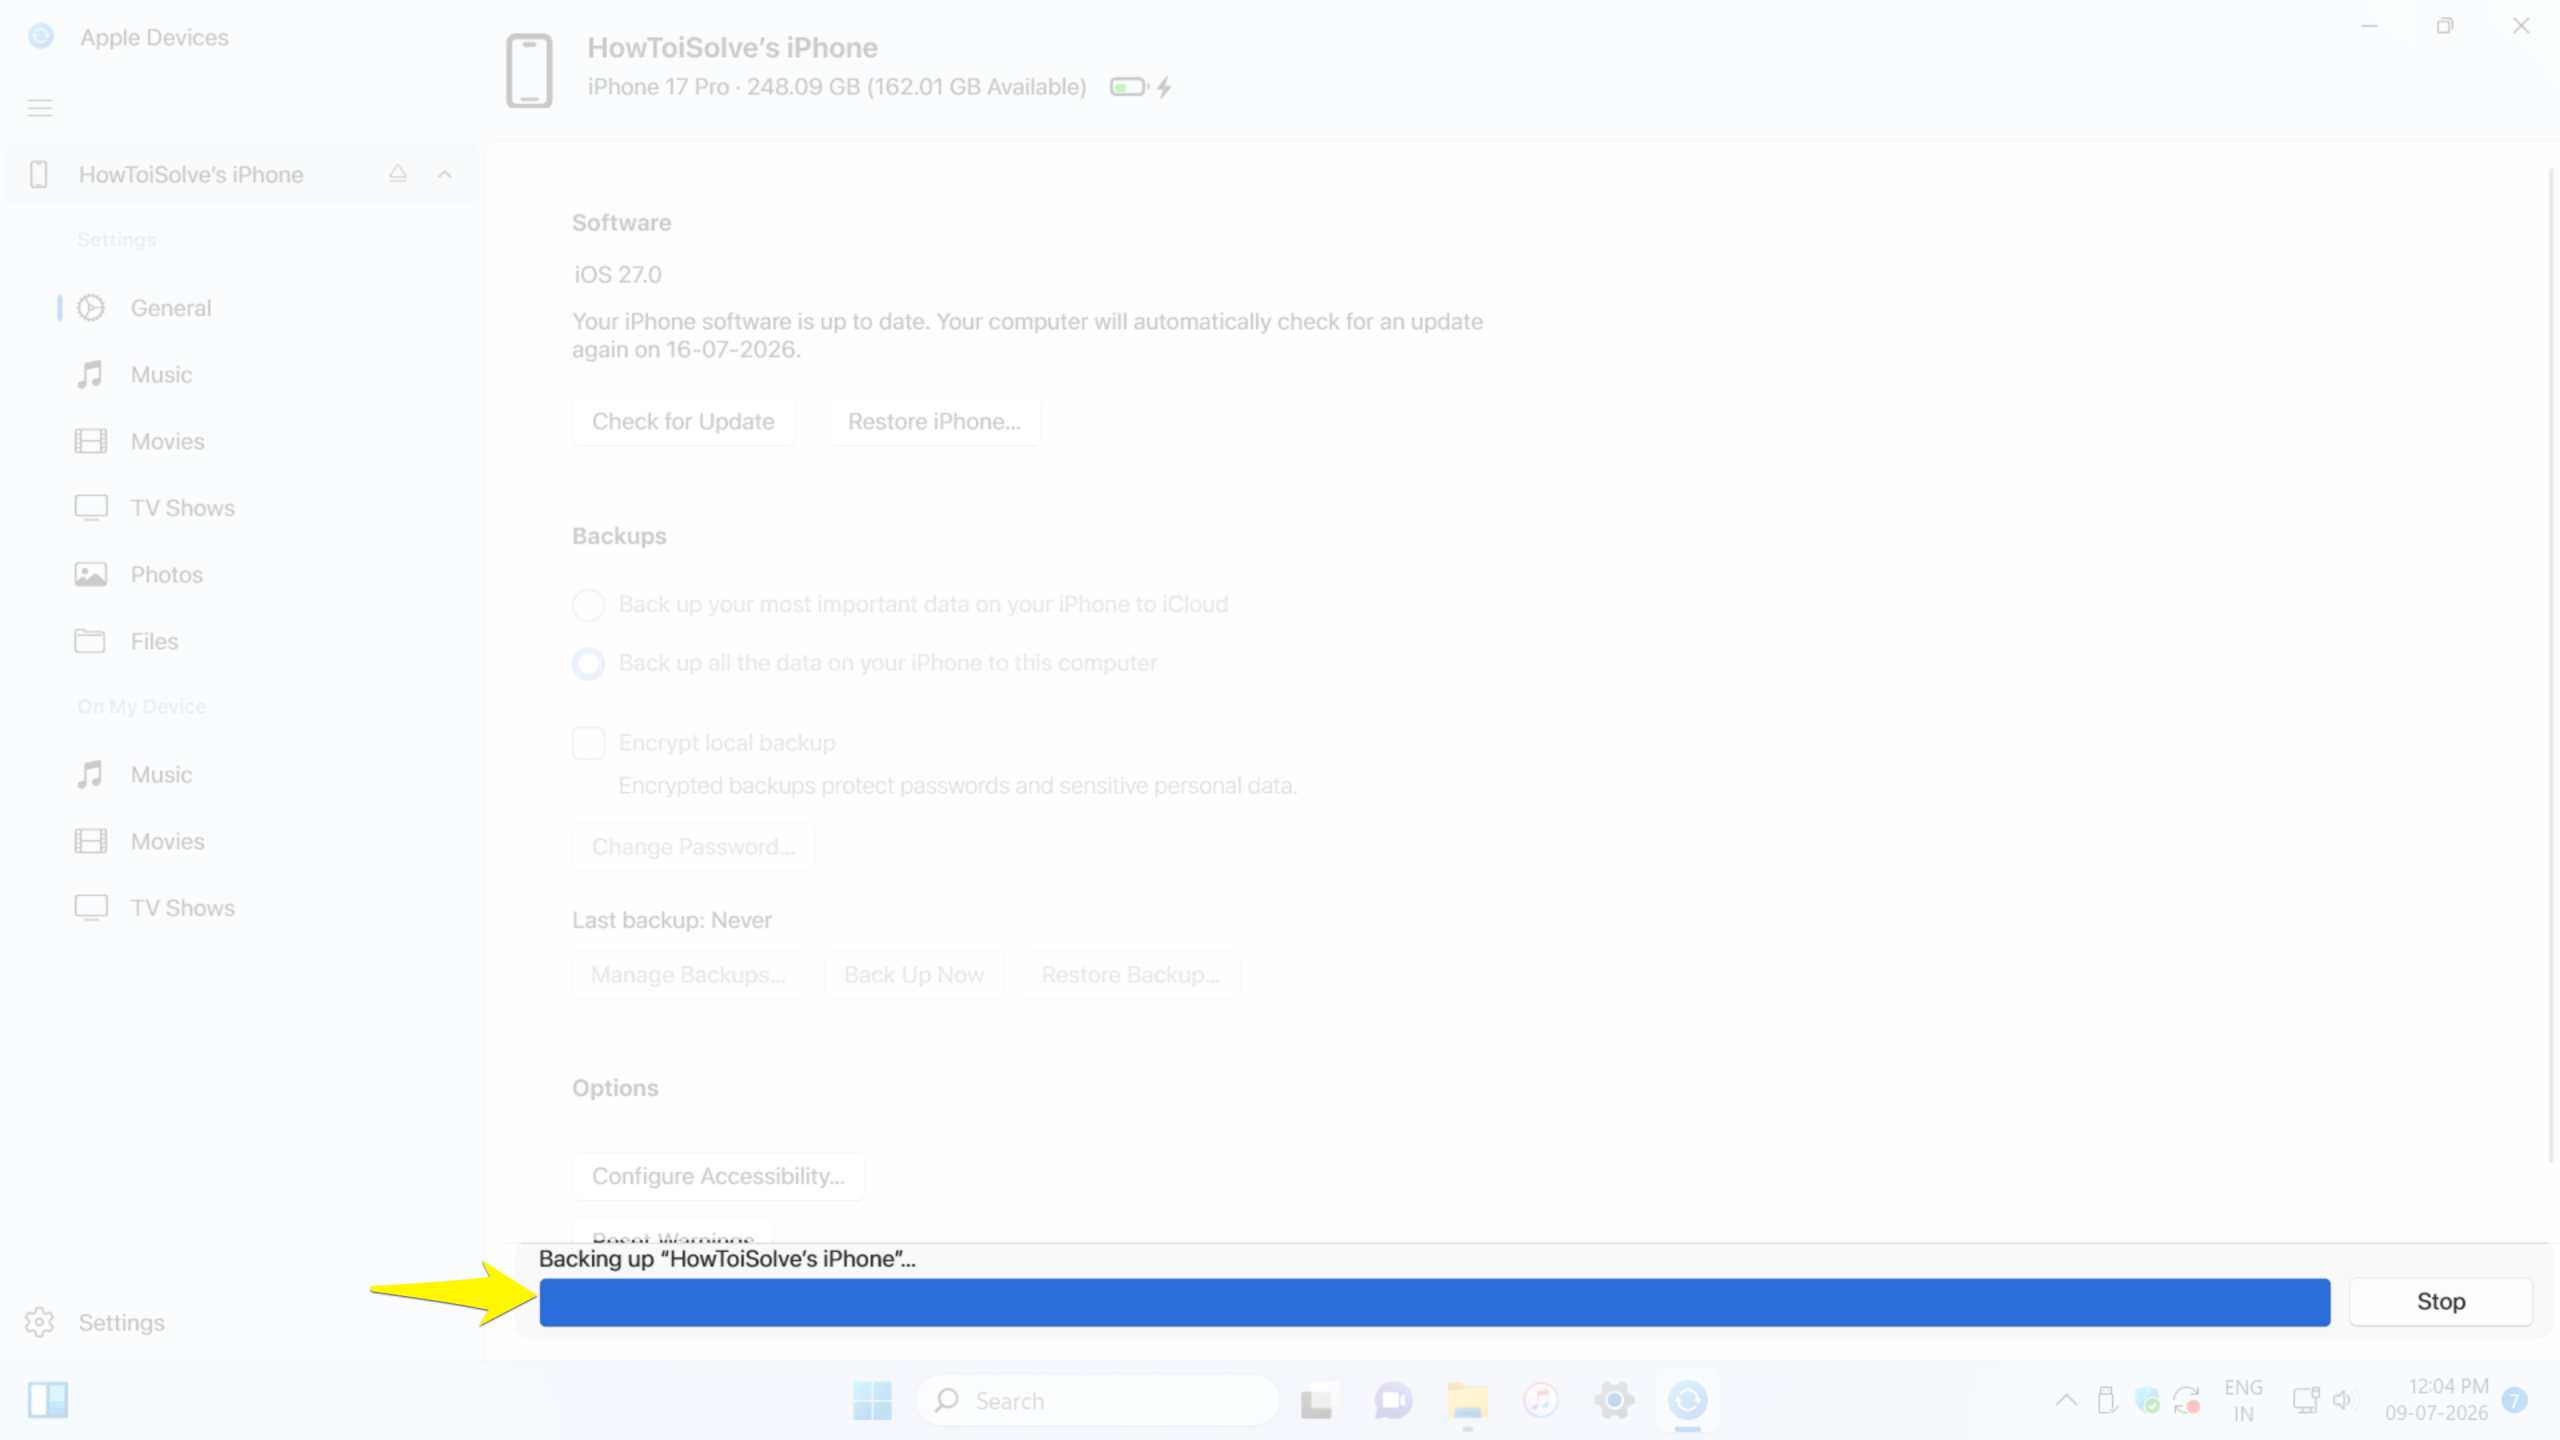Eject HowToiSolve's iPhone using eject icon
This screenshot has height=1440, width=2560.
(x=398, y=174)
